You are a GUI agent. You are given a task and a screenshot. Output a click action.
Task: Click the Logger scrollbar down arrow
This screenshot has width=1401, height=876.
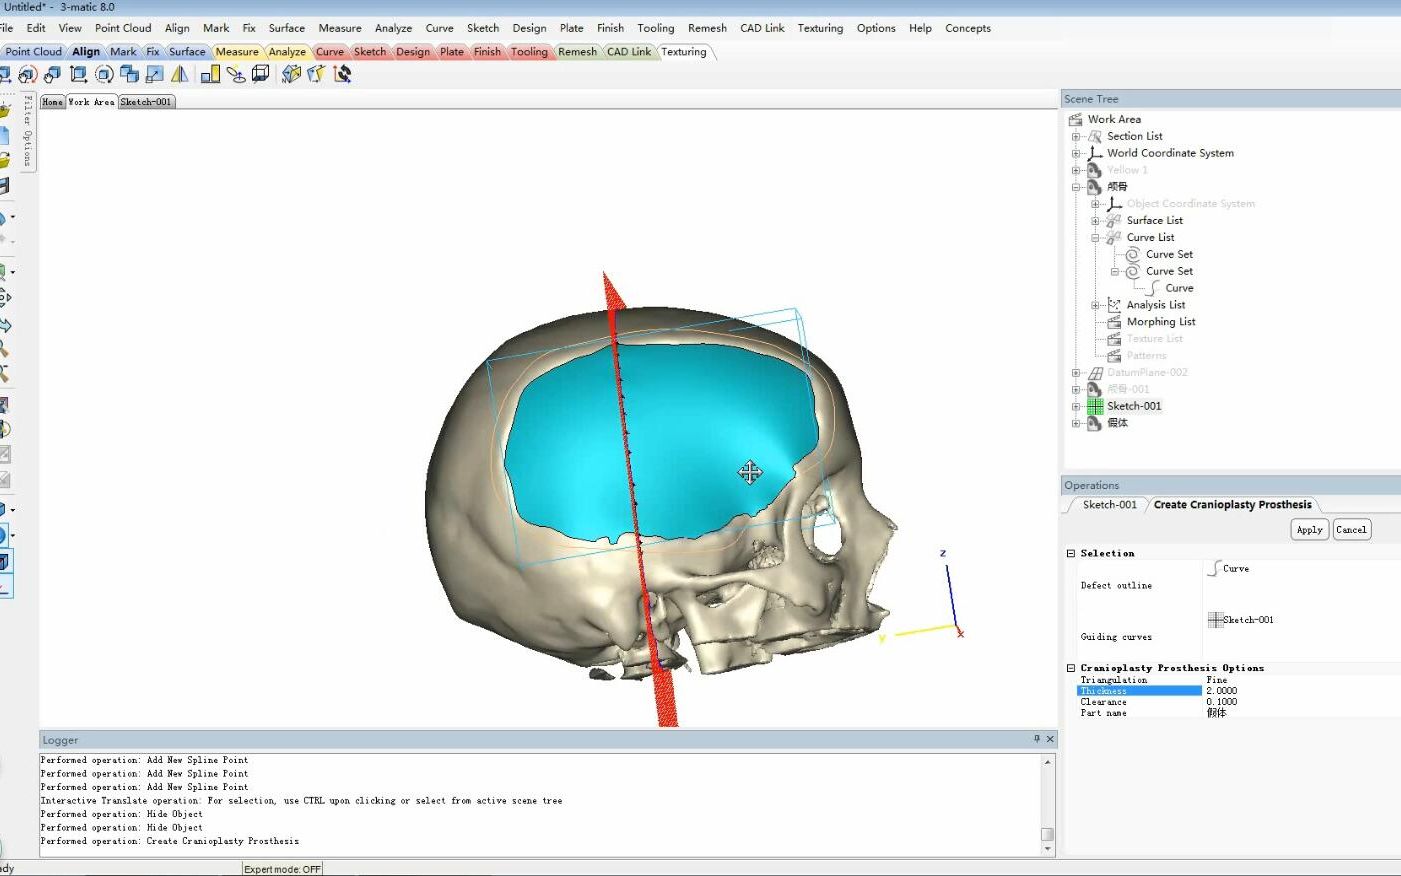(x=1047, y=849)
